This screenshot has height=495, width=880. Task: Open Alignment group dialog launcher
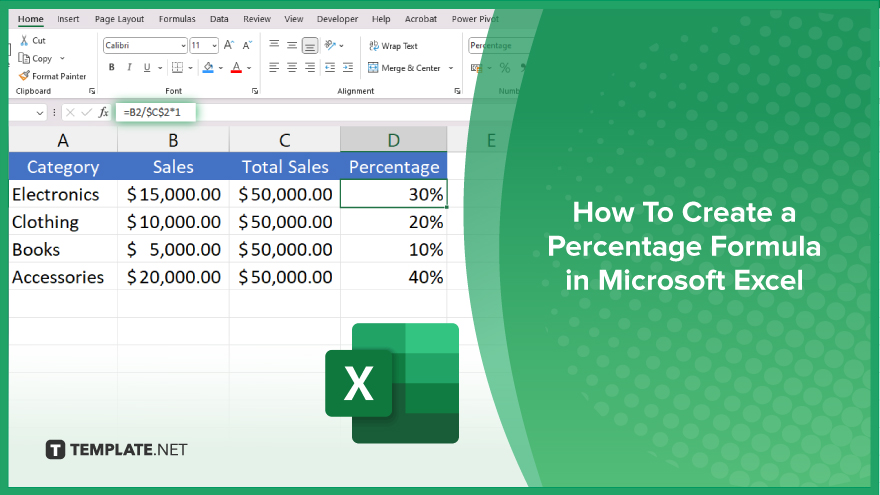(x=457, y=91)
